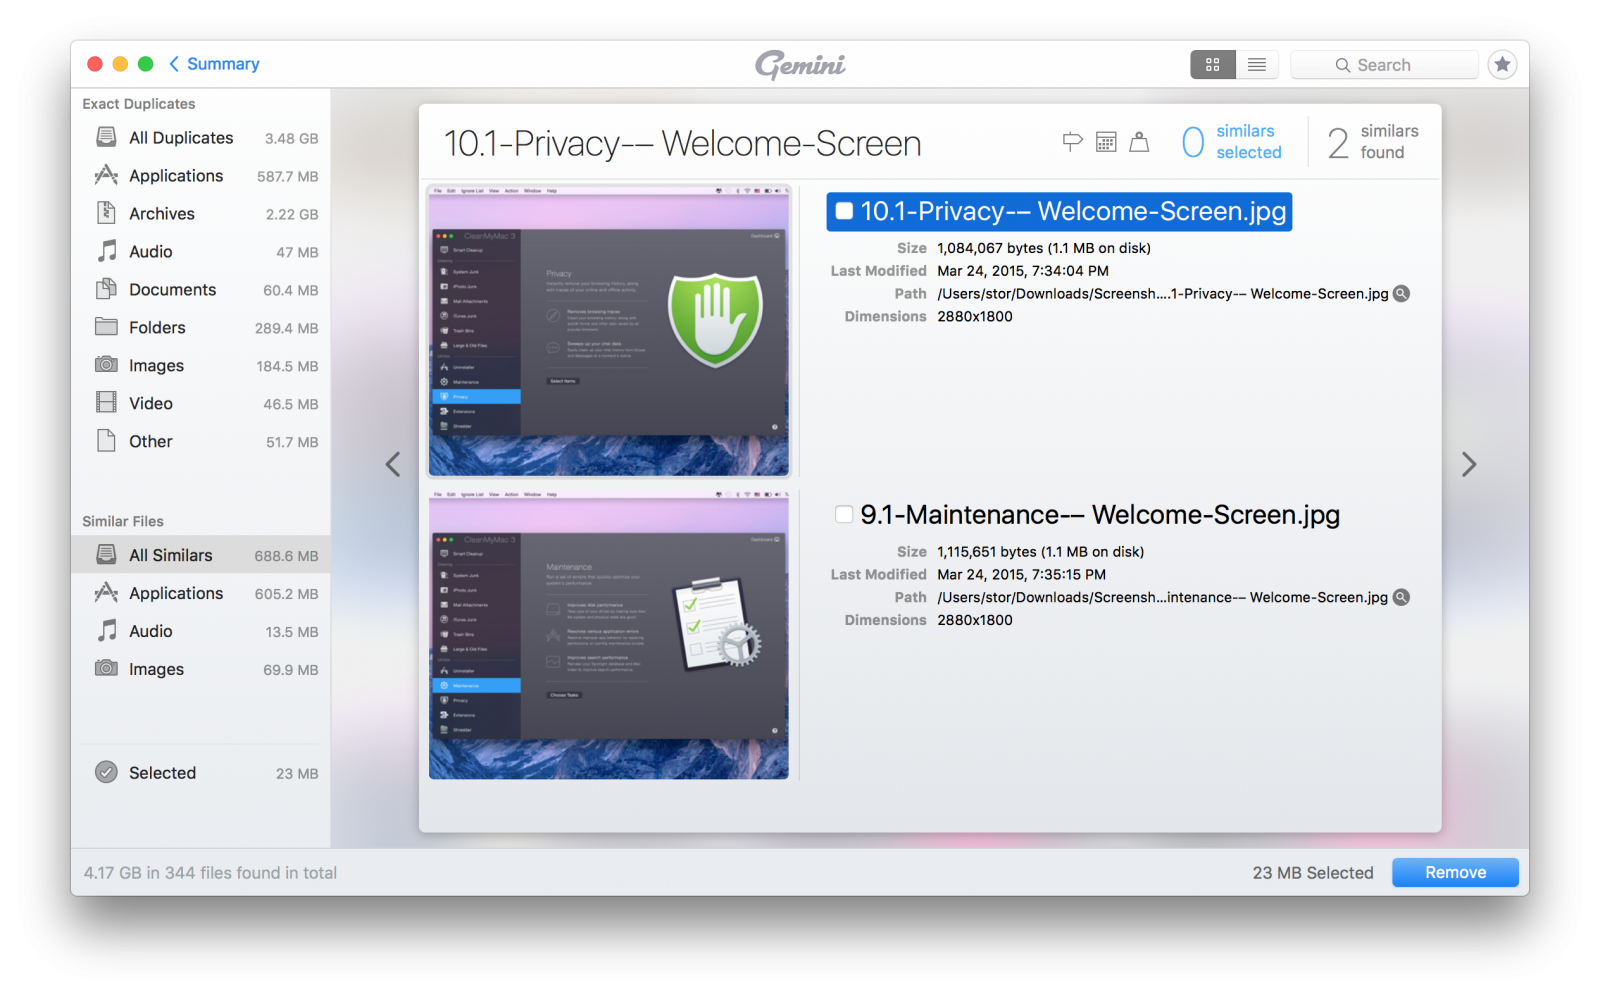Click the Similar Files section header
The image size is (1600, 997).
123,521
